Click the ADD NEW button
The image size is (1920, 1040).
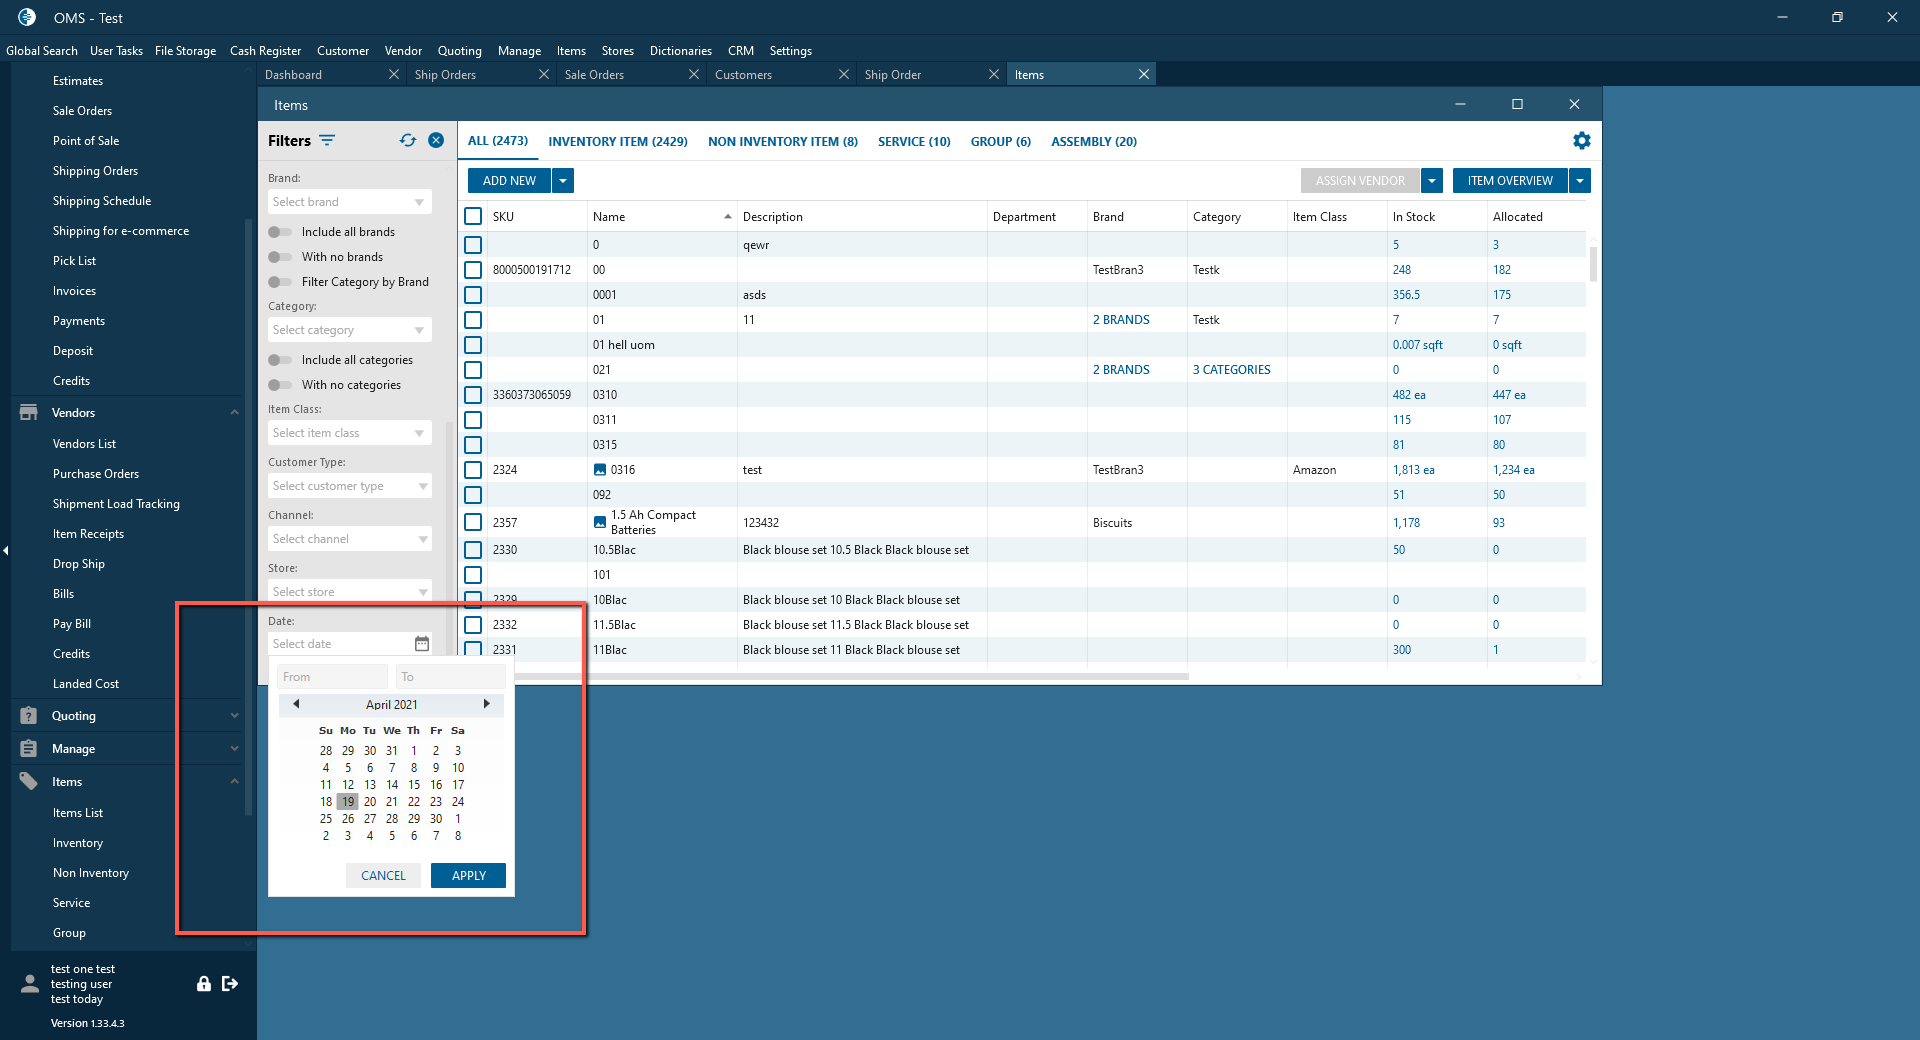tap(509, 181)
